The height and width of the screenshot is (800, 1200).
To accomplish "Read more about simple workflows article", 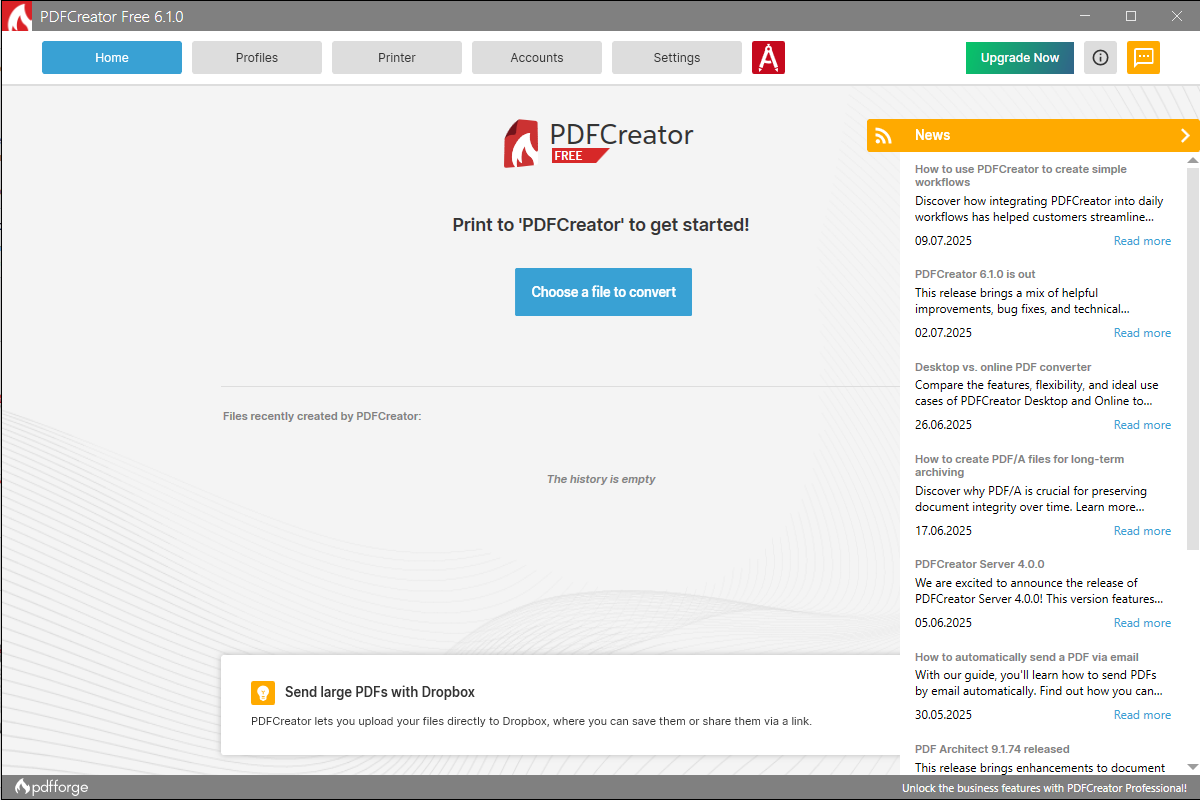I will coord(1142,241).
